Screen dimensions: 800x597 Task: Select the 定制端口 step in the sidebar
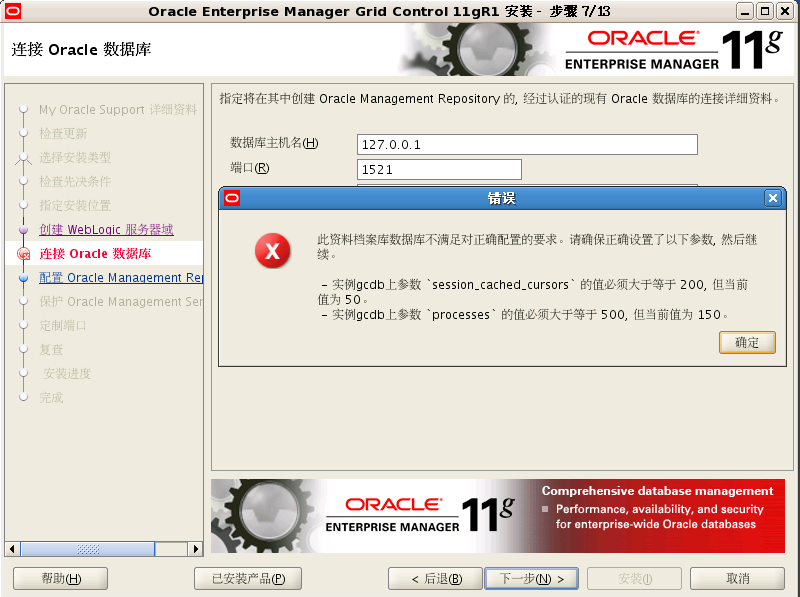pos(63,326)
